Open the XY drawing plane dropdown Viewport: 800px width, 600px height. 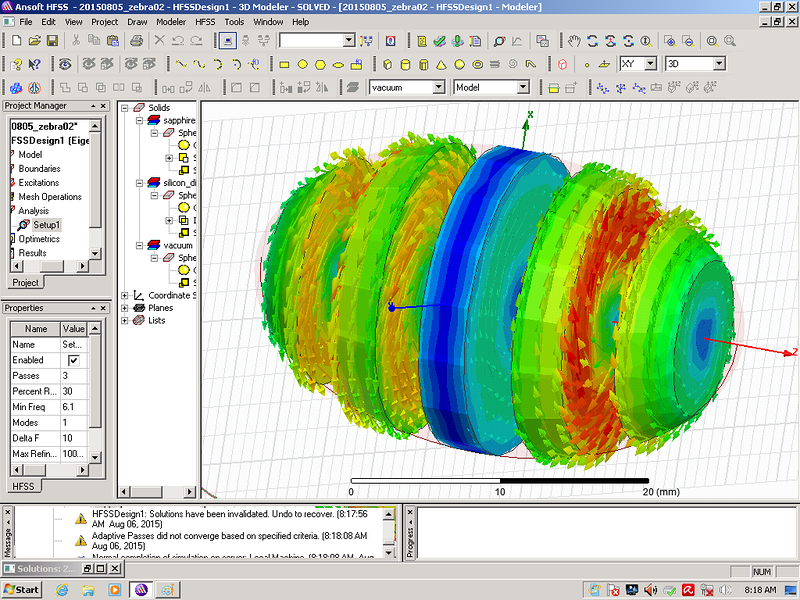pyautogui.click(x=650, y=64)
